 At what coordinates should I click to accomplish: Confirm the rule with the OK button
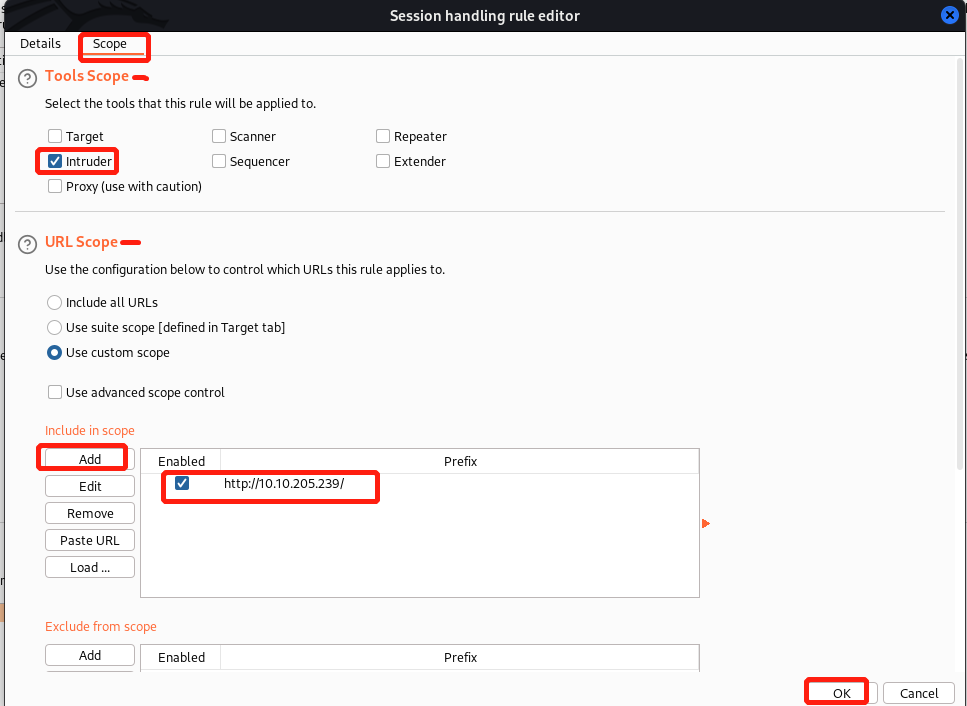841,693
